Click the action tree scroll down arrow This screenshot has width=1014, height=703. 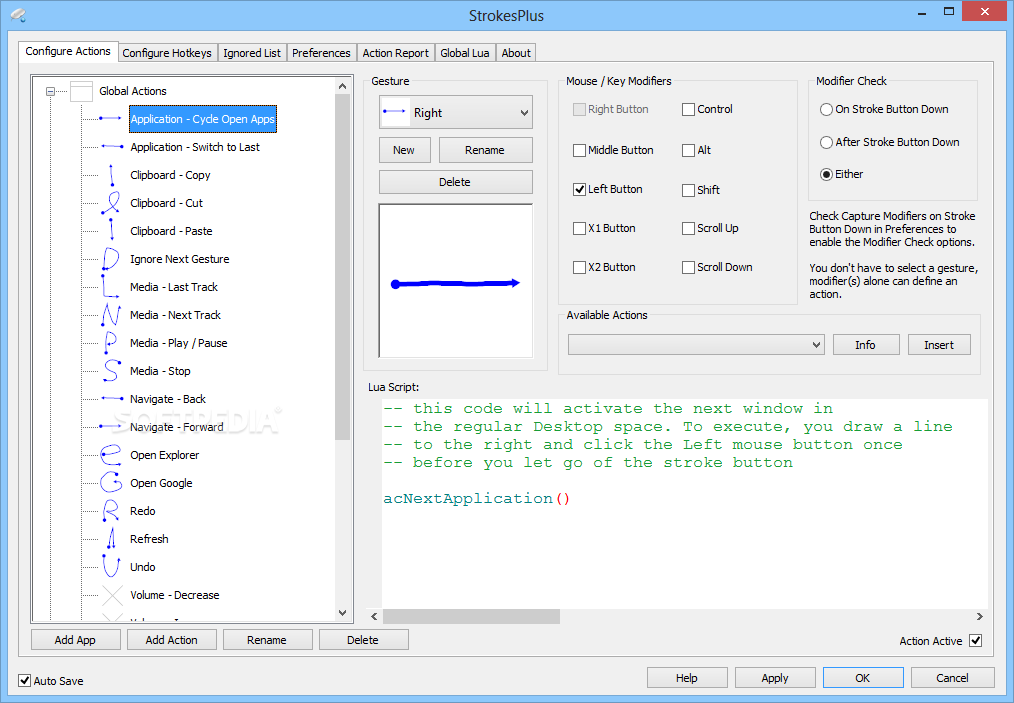click(343, 612)
